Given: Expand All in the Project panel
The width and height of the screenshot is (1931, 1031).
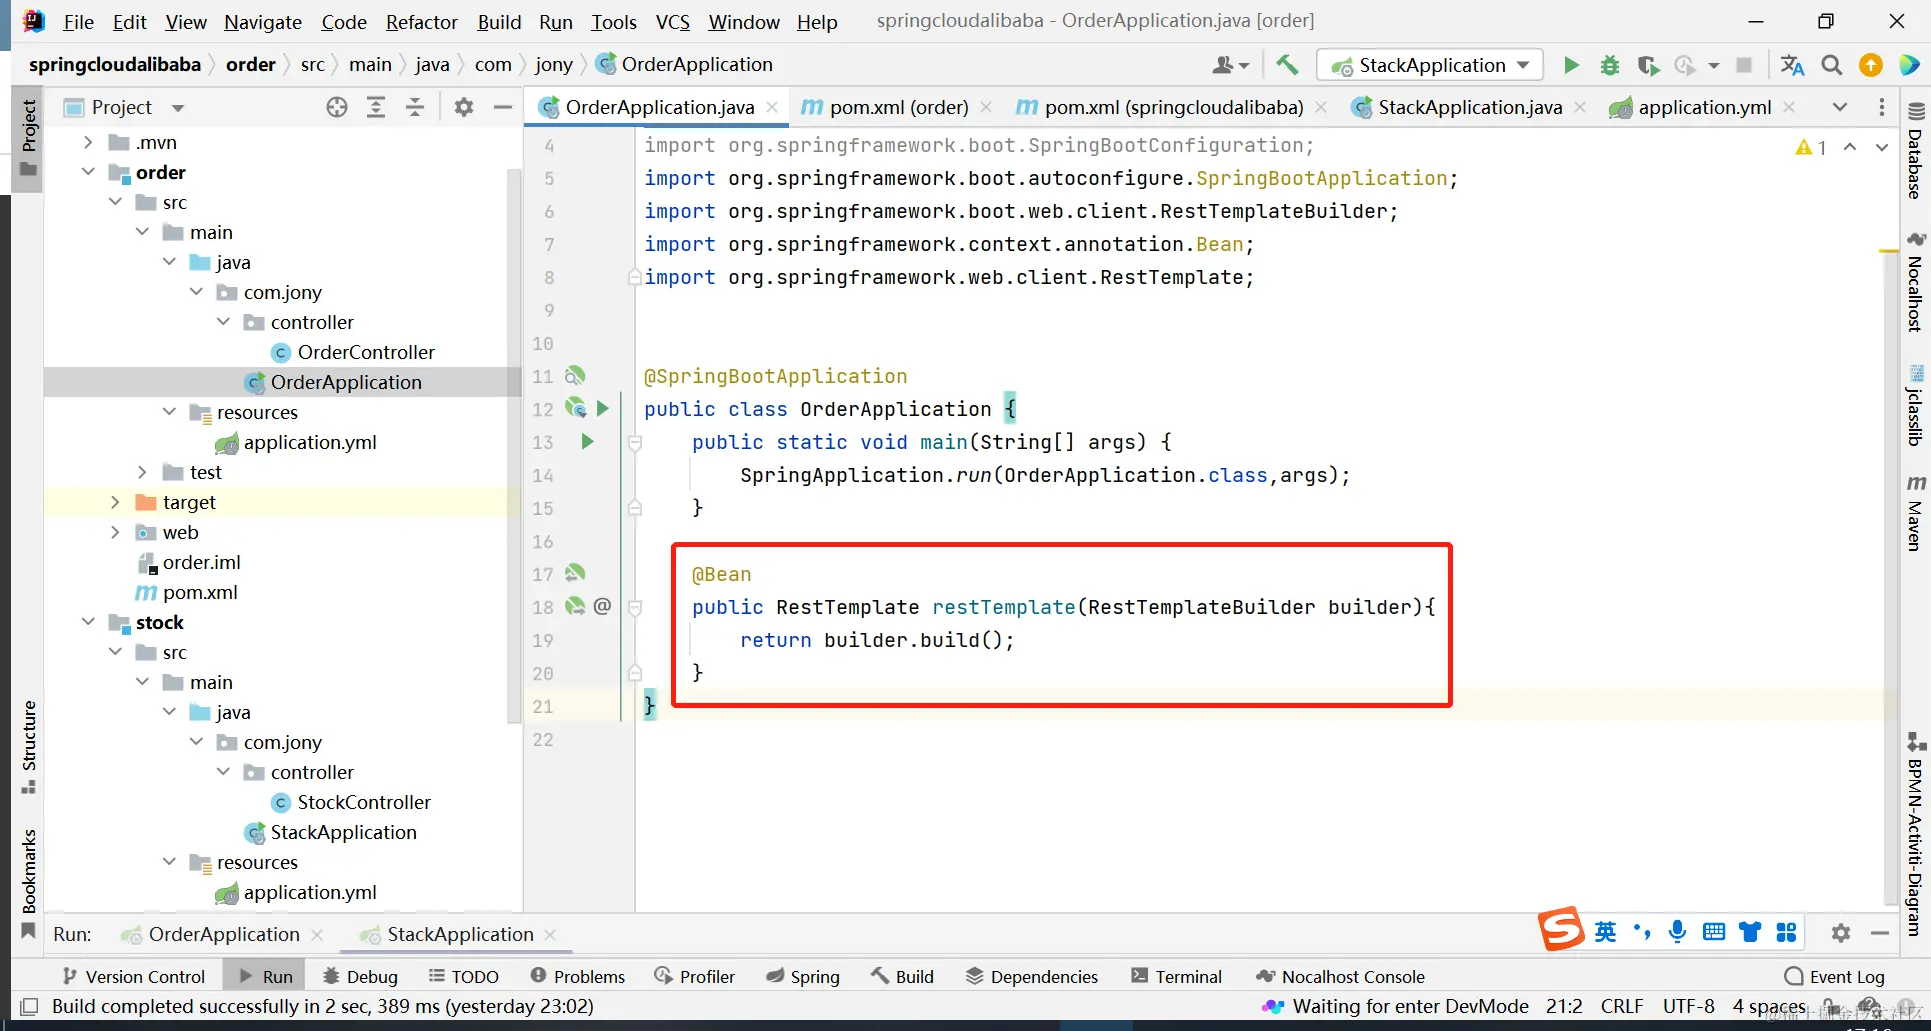Looking at the screenshot, I should click(x=376, y=107).
